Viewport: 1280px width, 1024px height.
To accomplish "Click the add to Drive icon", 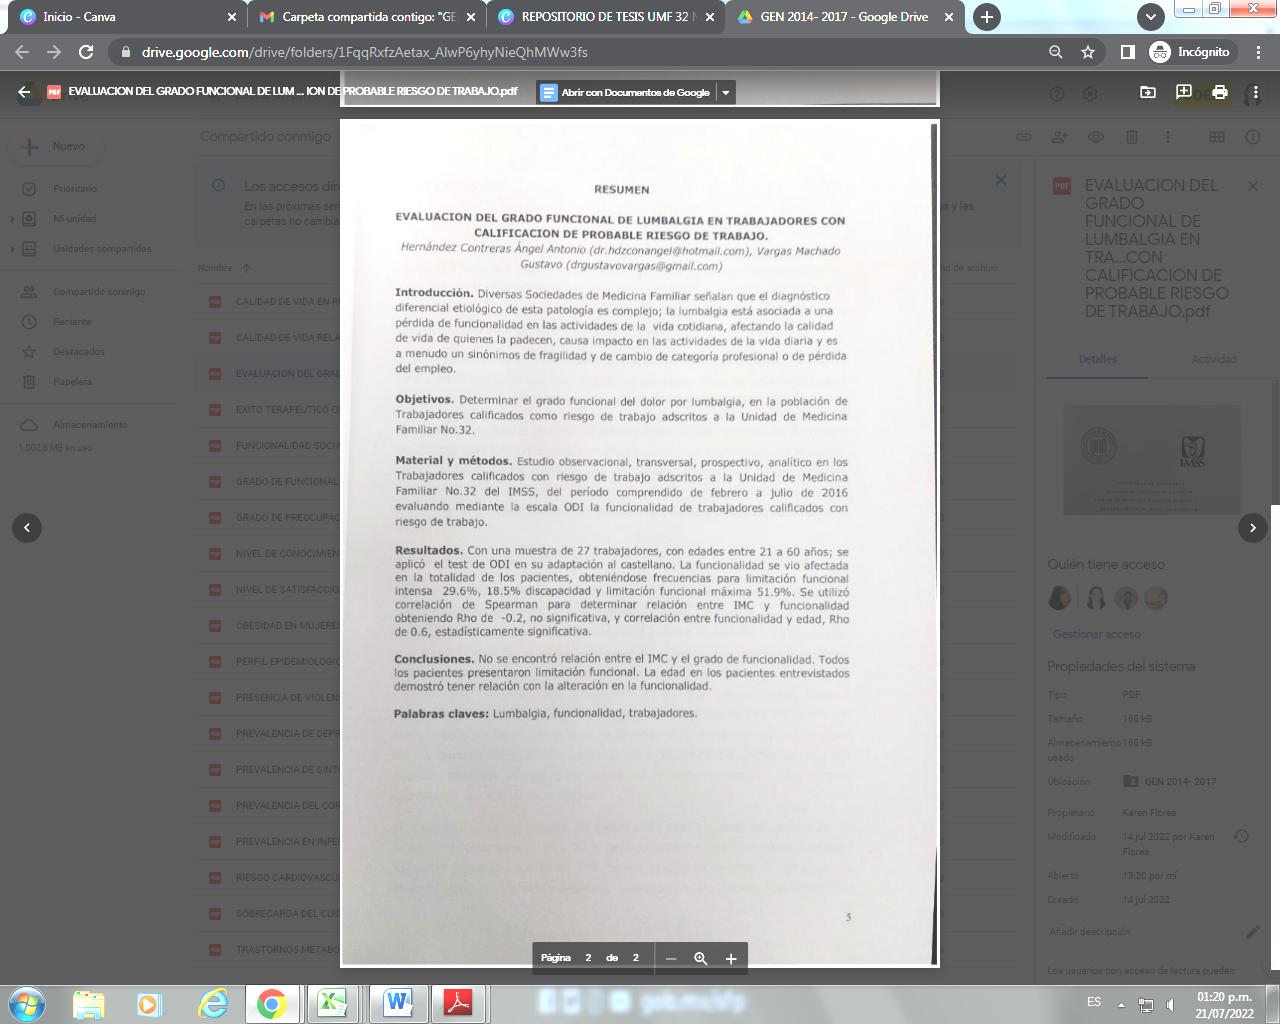I will (1147, 92).
